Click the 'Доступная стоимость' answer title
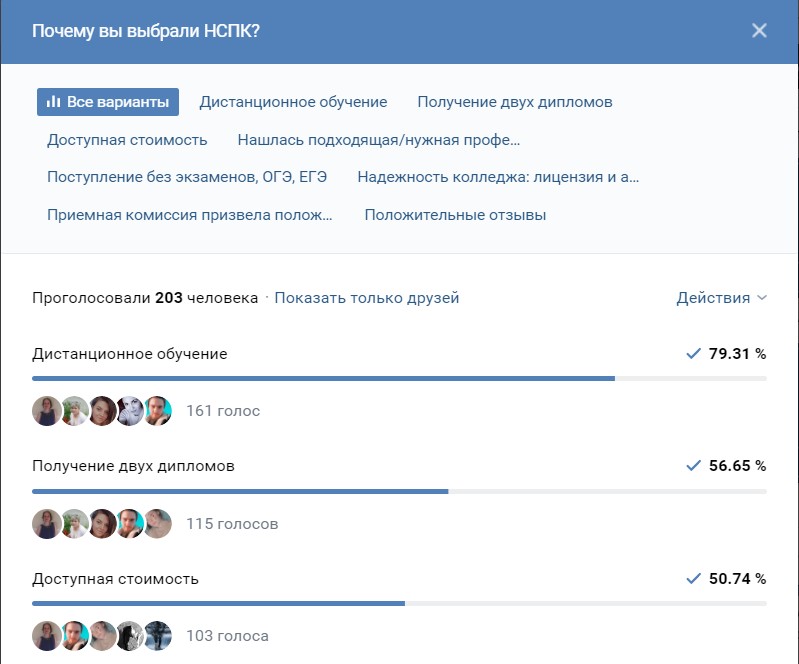Viewport: 799px width, 664px height. [x=115, y=579]
